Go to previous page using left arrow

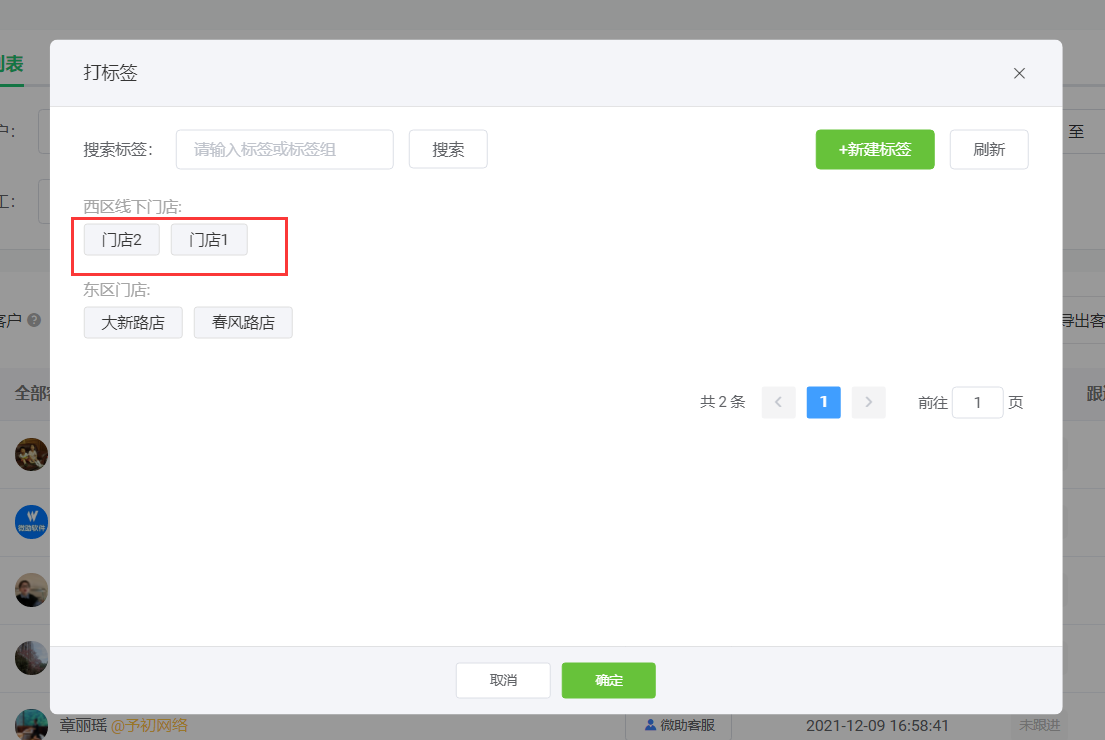[x=778, y=402]
